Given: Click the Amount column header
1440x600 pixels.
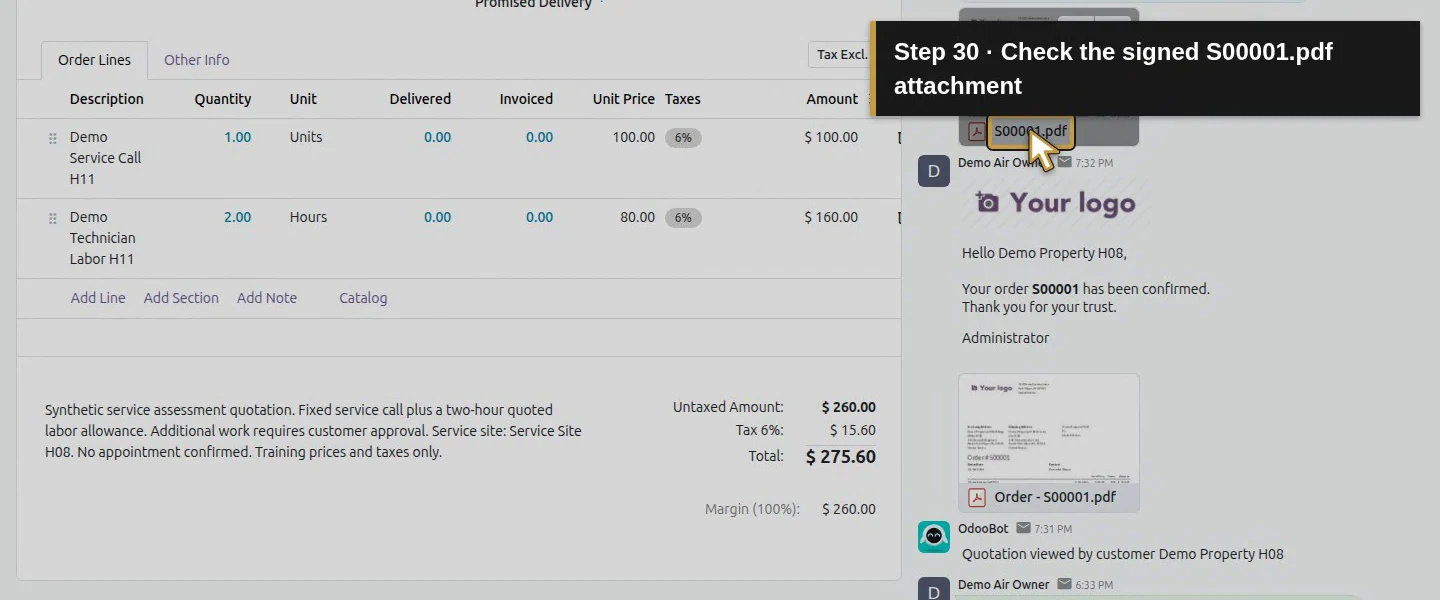Looking at the screenshot, I should (x=832, y=99).
